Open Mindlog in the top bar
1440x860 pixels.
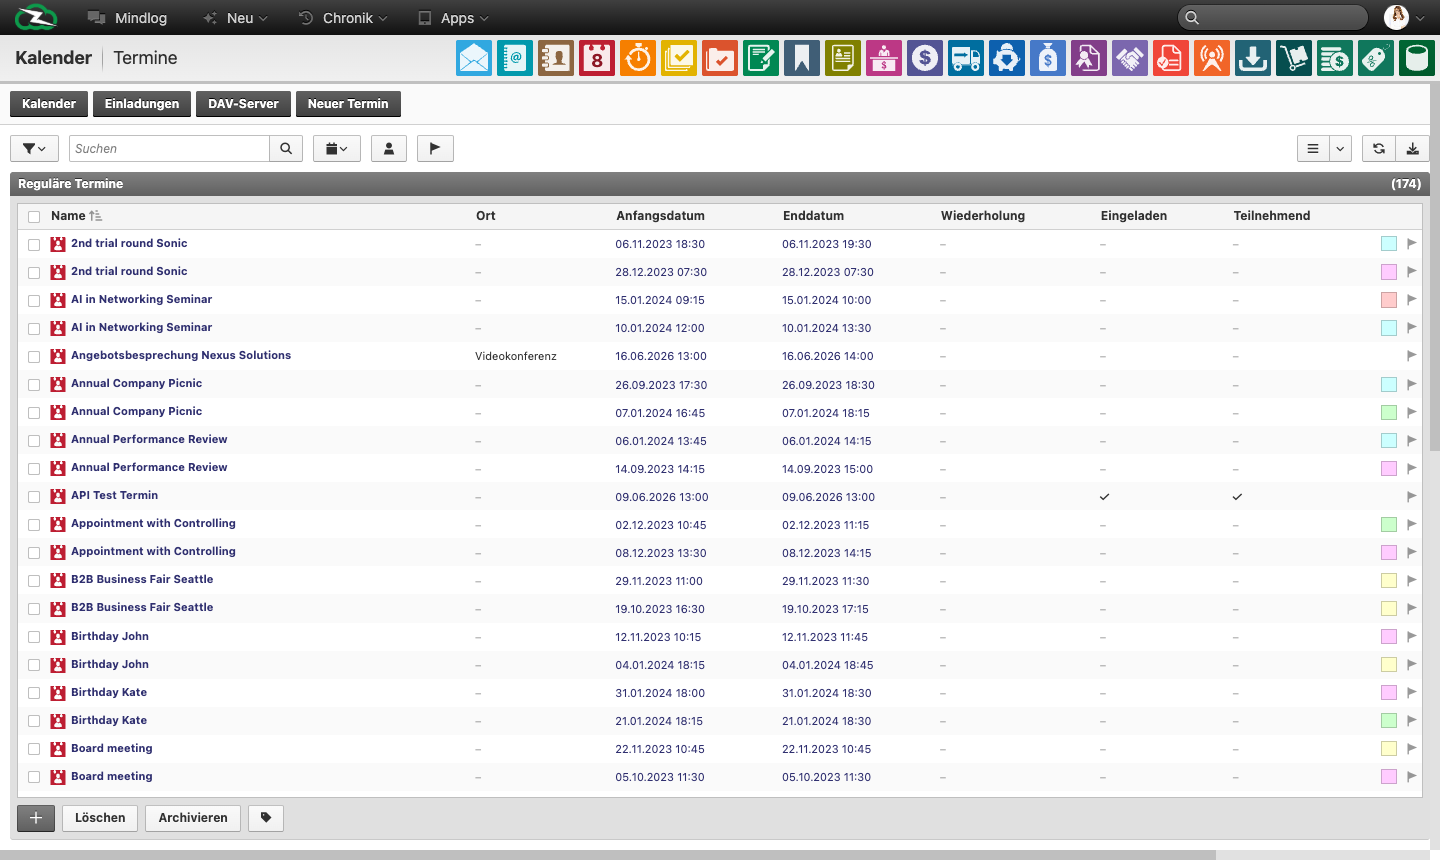[x=128, y=18]
